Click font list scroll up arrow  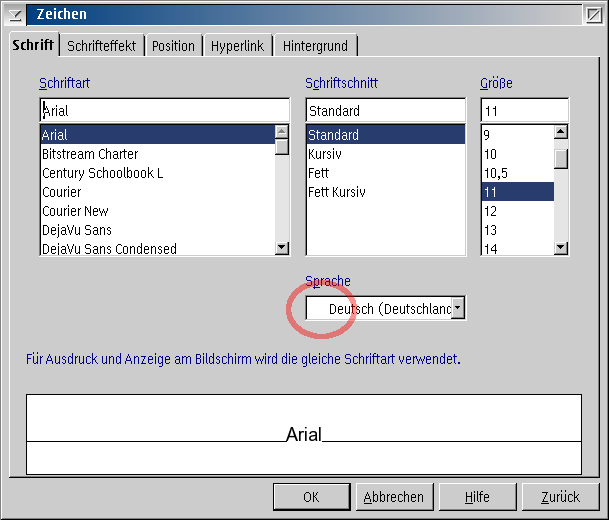click(x=282, y=132)
